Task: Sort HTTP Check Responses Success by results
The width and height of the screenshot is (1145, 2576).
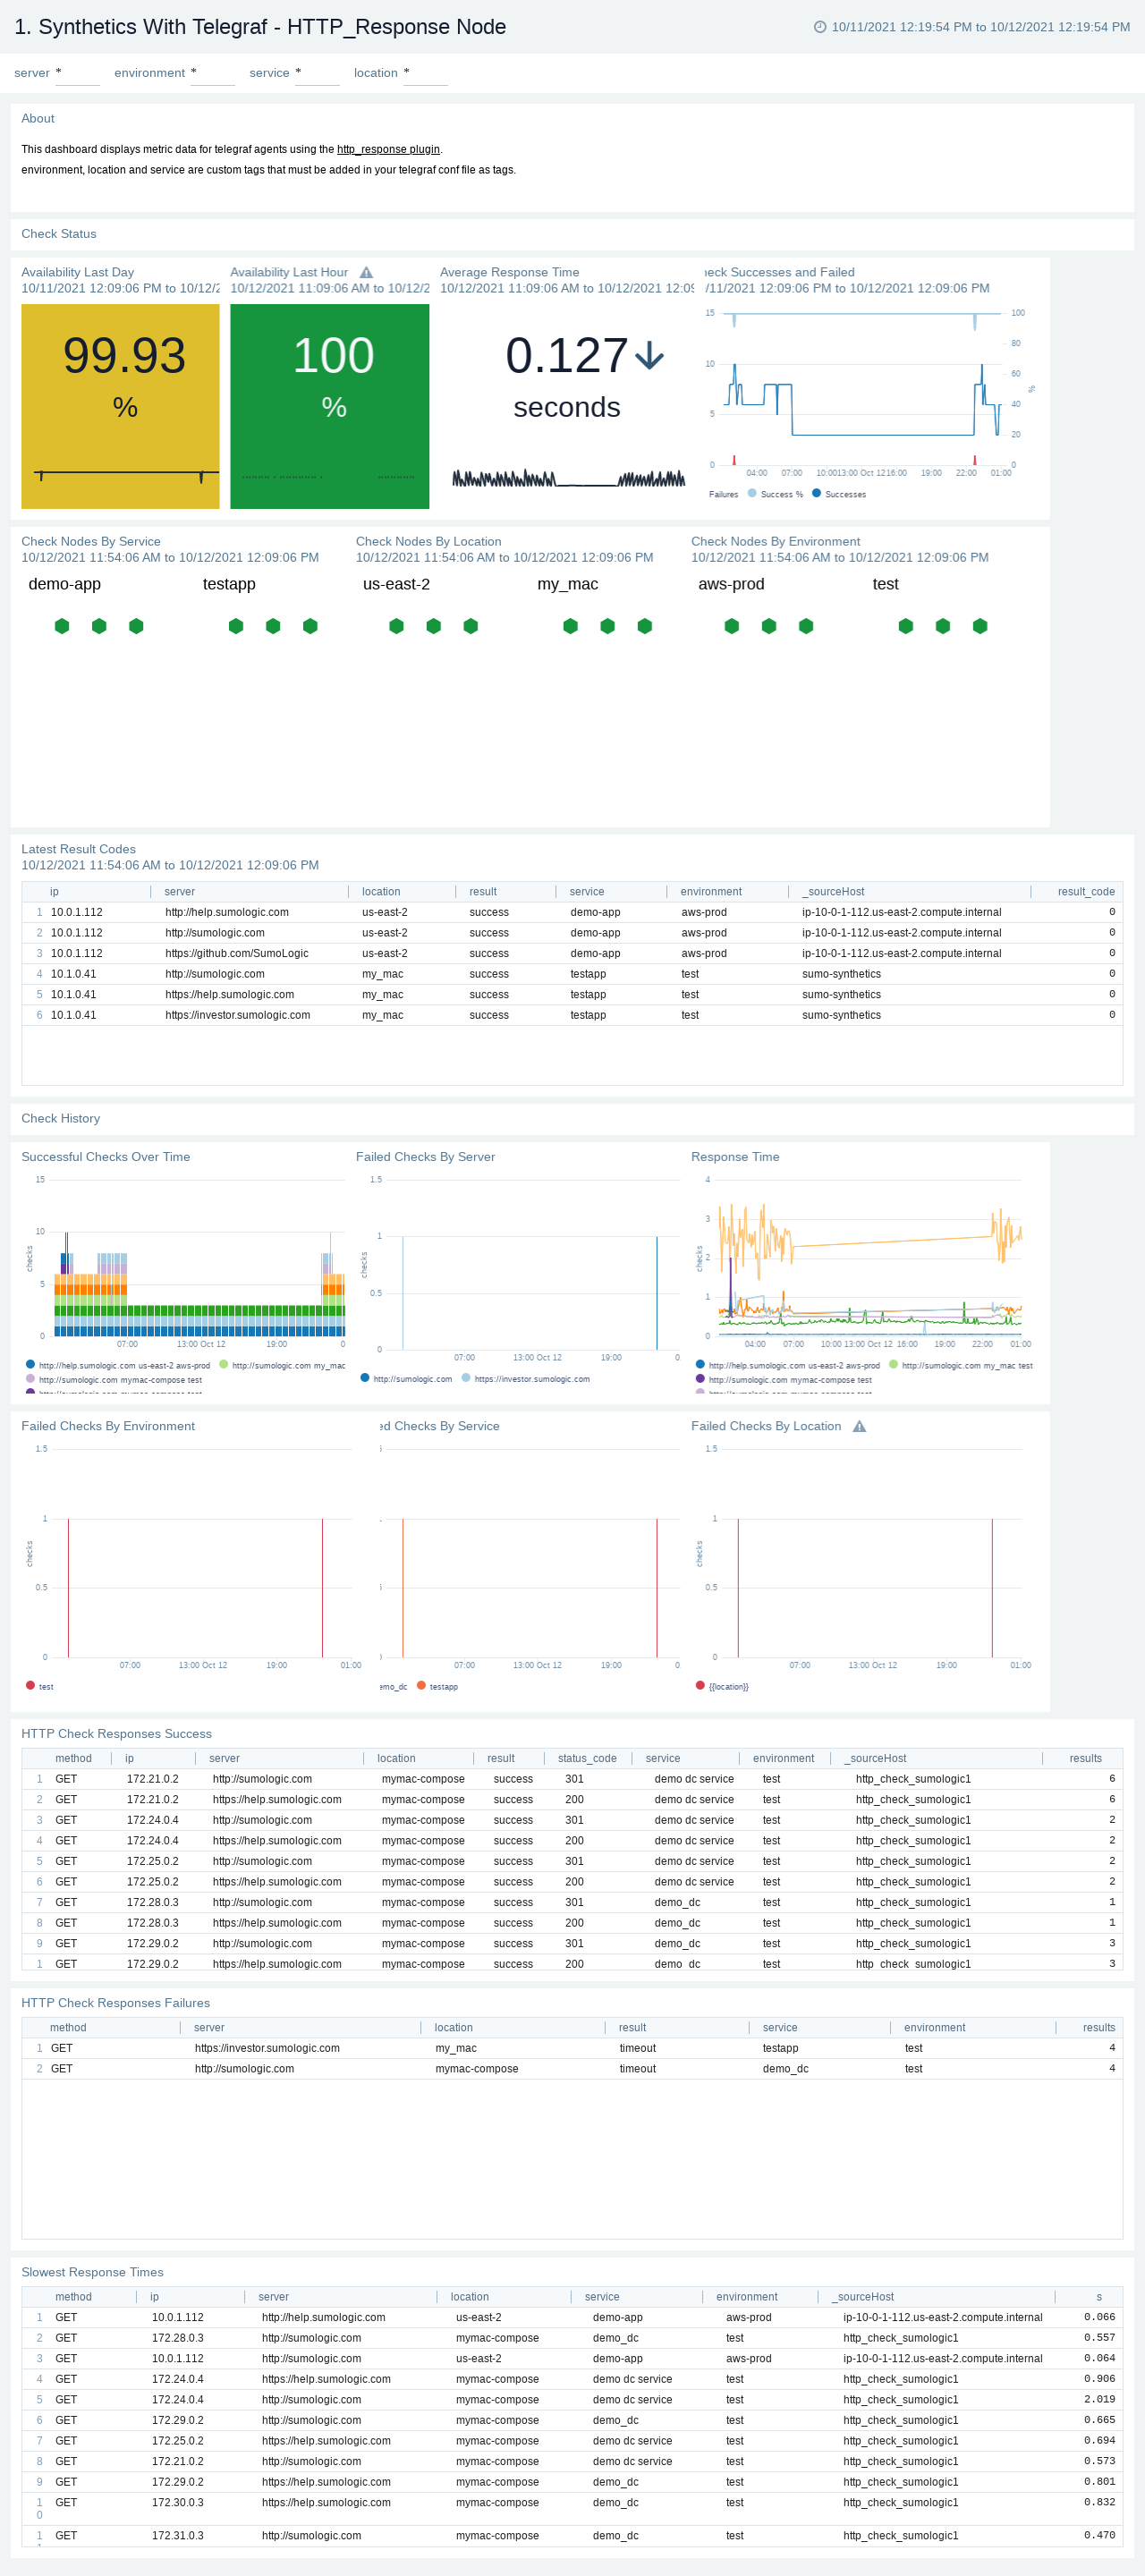Action: pos(1085,1758)
